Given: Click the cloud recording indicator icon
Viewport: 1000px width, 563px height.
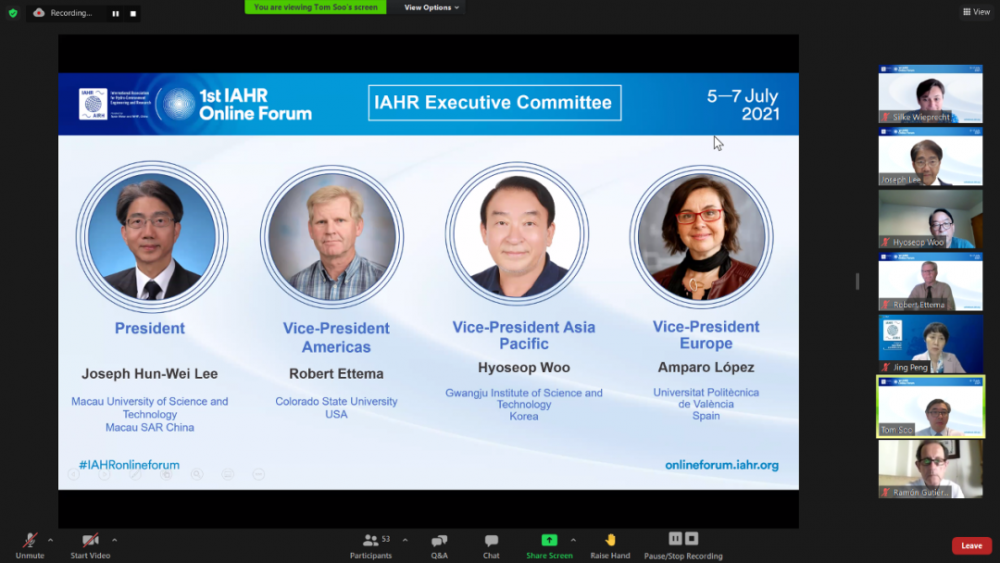Looking at the screenshot, I should click(39, 13).
